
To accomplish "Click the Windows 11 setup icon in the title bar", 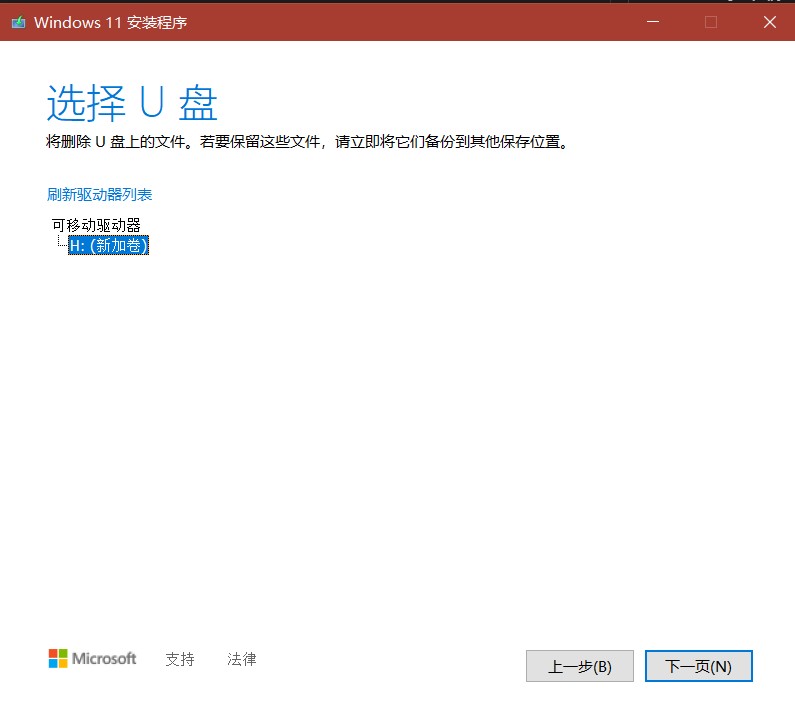I will tap(19, 22).
